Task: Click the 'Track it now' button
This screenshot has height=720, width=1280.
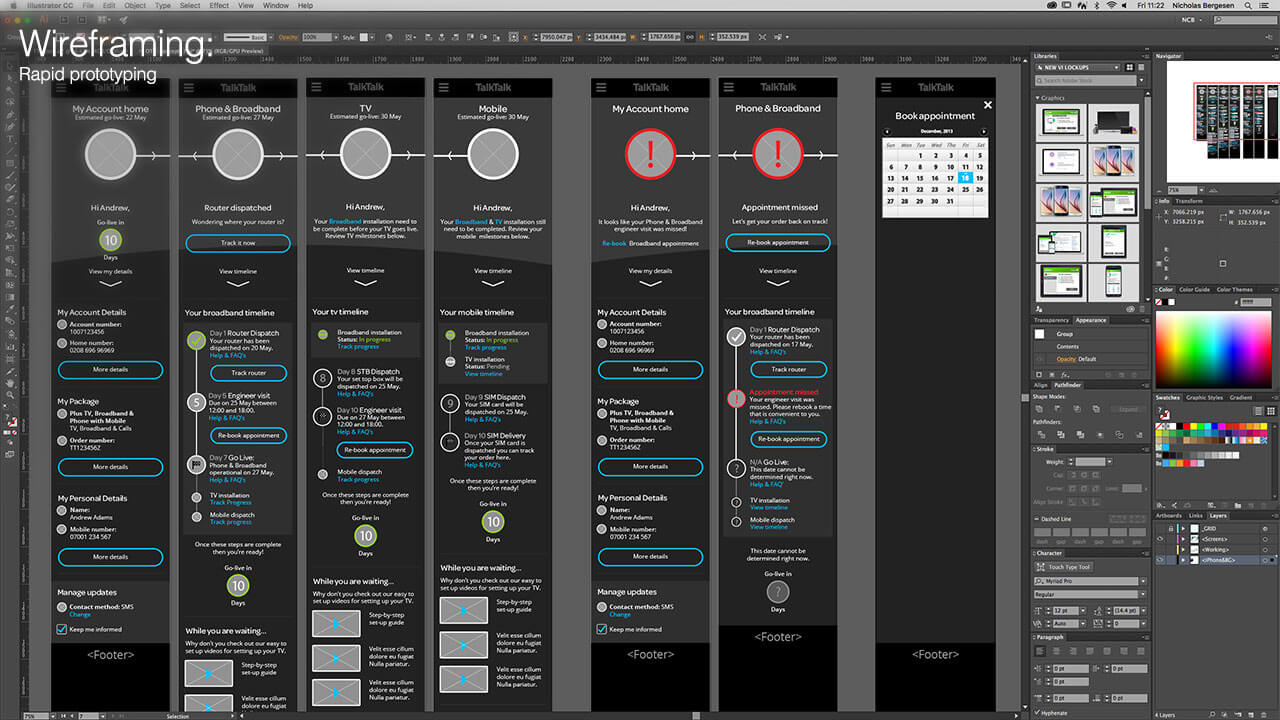Action: [238, 243]
